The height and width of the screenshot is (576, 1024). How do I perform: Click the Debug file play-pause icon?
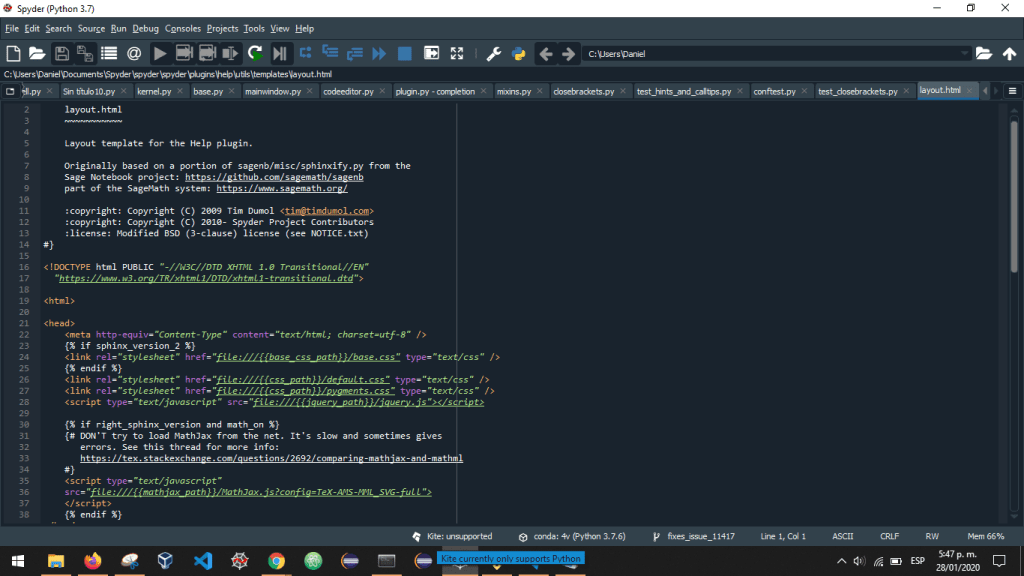click(280, 53)
